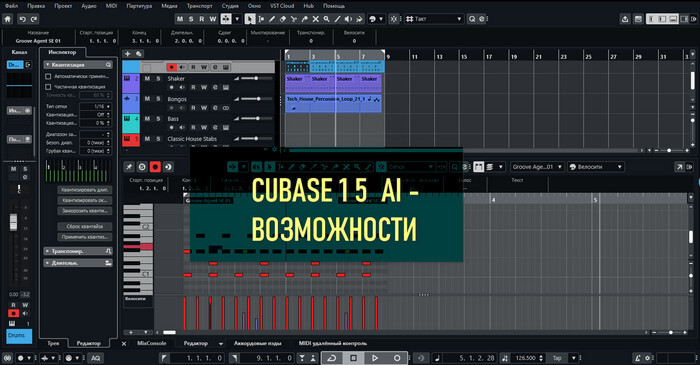Click the Stop button in transport
Screen dimensions: 700x365
pos(353,358)
